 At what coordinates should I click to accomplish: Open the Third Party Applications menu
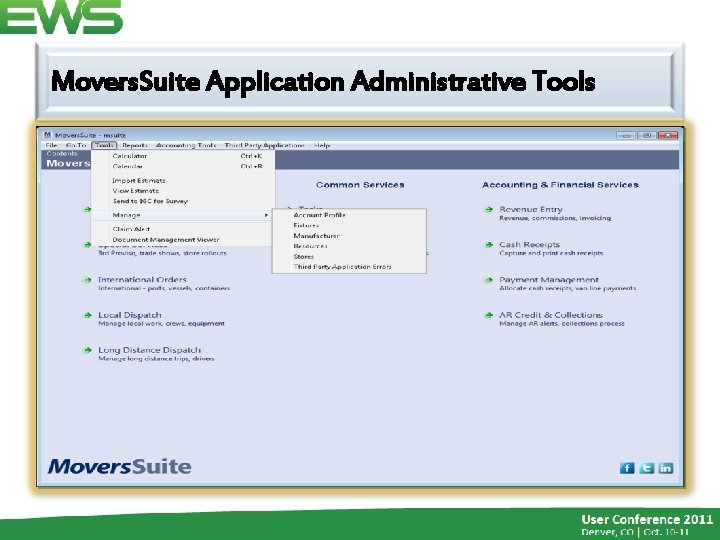click(264, 146)
